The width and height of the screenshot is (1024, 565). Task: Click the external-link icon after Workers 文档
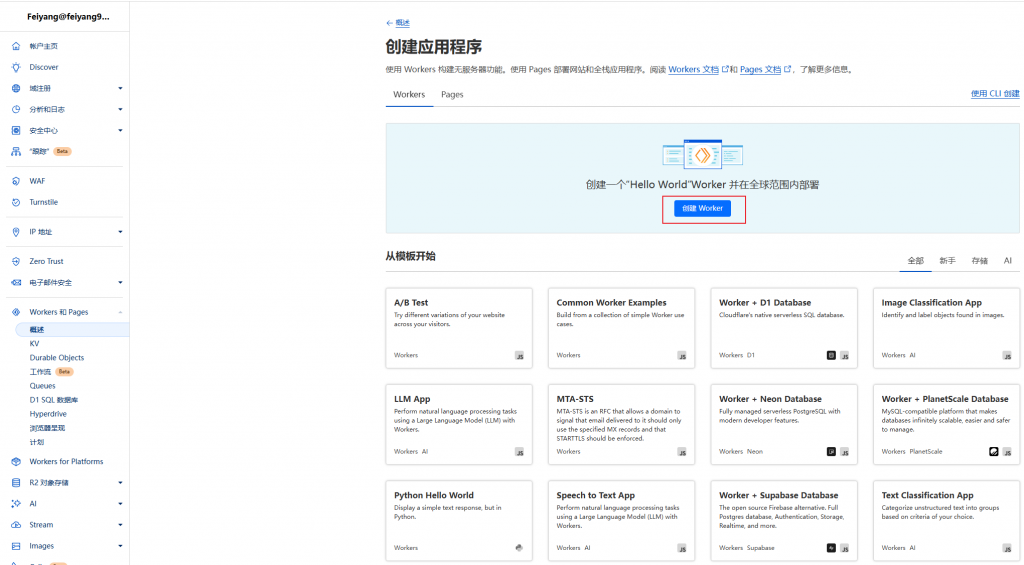pos(725,69)
